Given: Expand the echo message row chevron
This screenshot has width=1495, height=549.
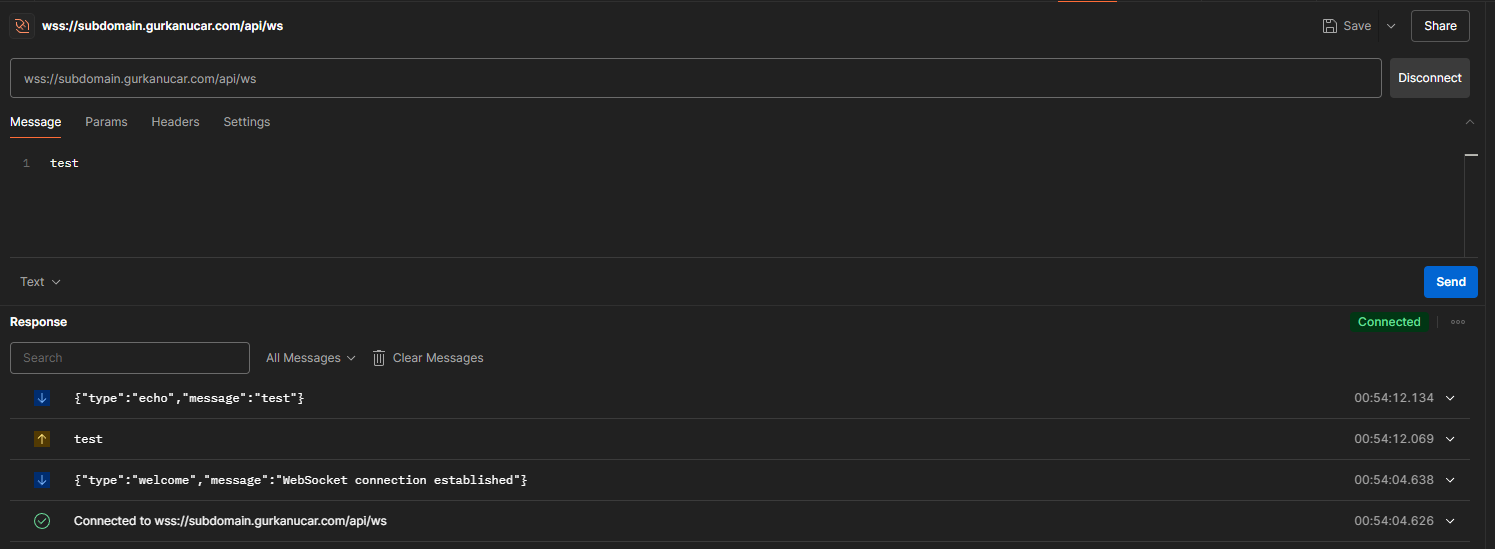Looking at the screenshot, I should [1451, 398].
